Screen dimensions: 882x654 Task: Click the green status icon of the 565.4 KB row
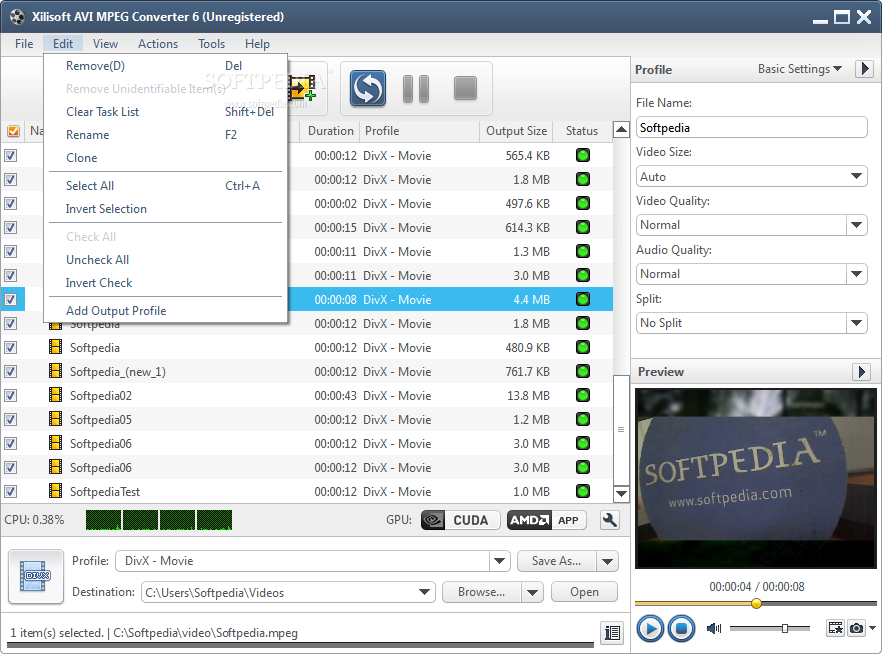(583, 155)
